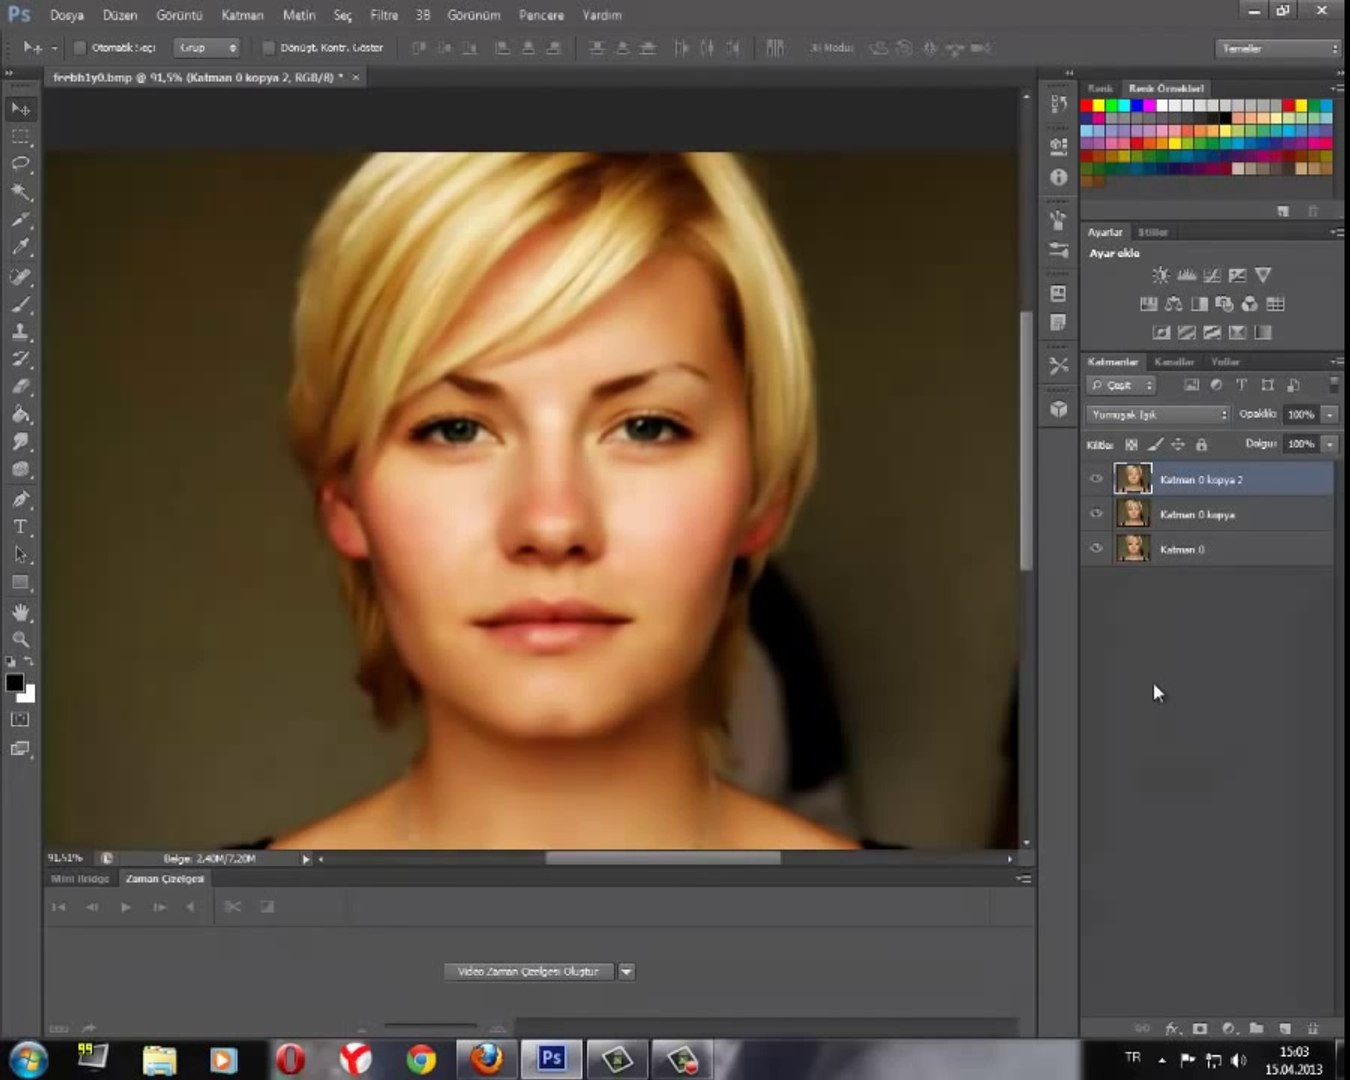Open Google Chrome from the taskbar
Image resolution: width=1350 pixels, height=1080 pixels.
click(x=421, y=1059)
